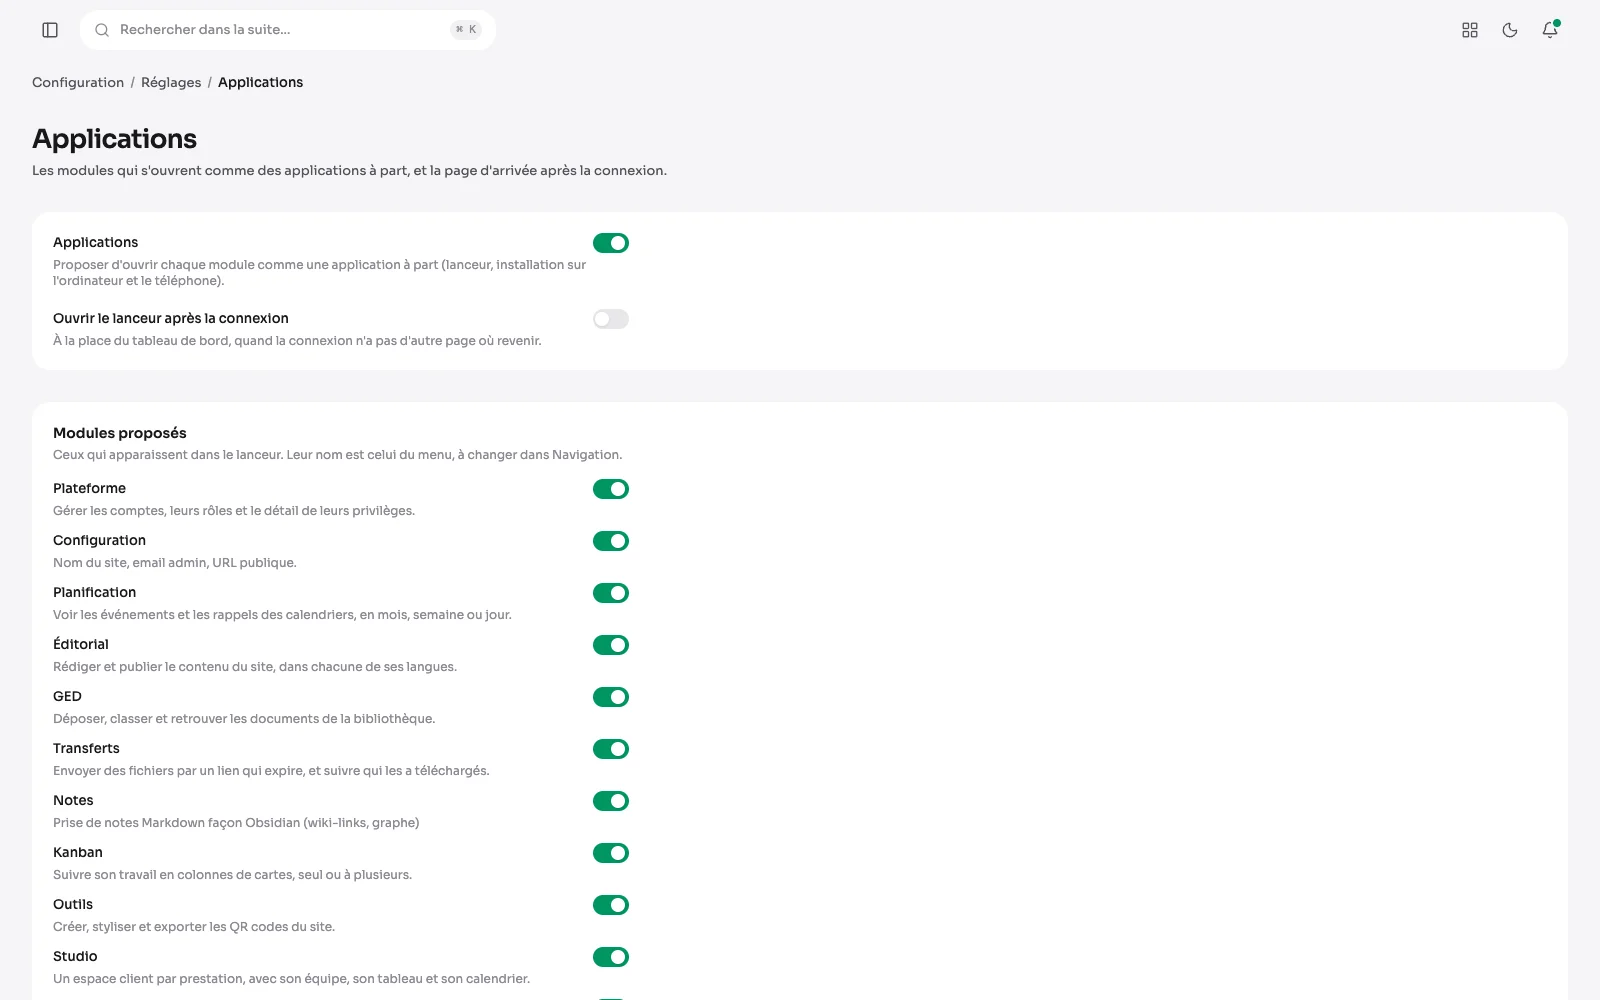Turn off the Kanban module
The width and height of the screenshot is (1600, 1000).
611,853
